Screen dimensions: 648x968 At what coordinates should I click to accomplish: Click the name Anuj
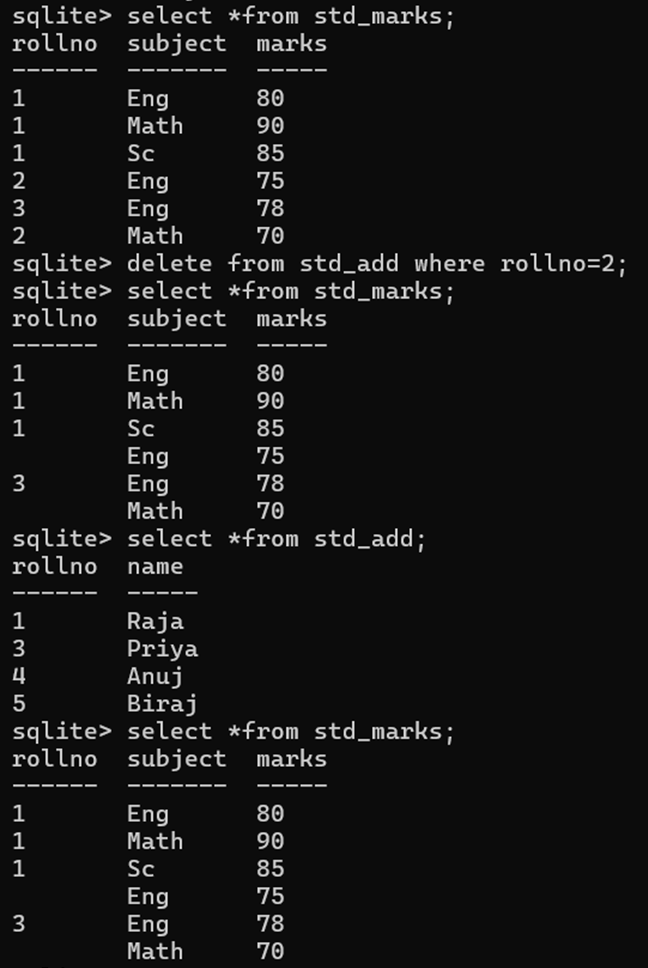click(x=155, y=676)
